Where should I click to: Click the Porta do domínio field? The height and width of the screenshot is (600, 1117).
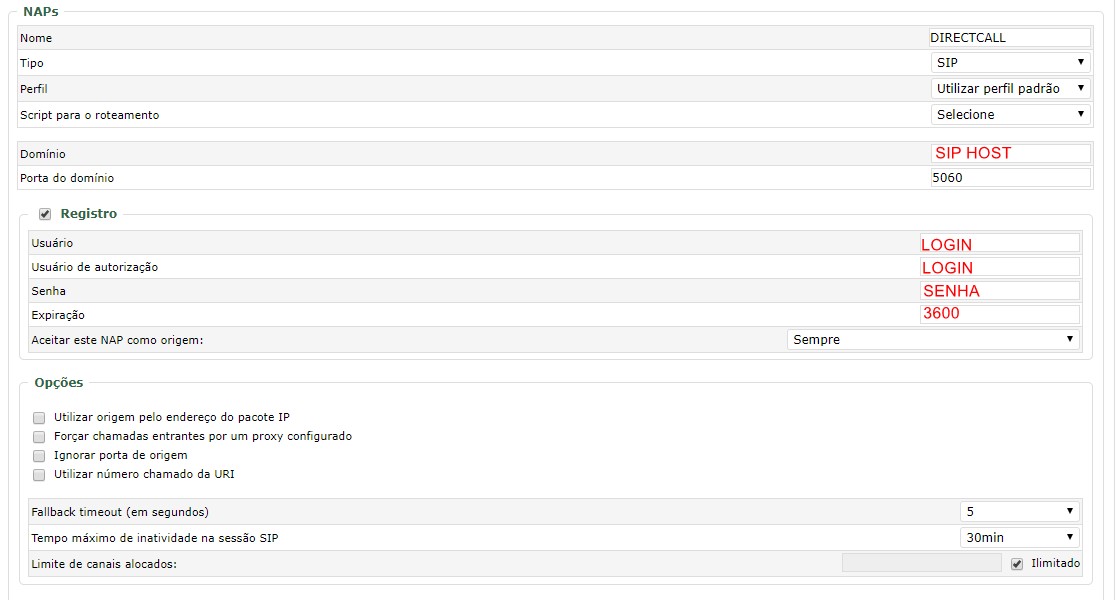(1010, 177)
